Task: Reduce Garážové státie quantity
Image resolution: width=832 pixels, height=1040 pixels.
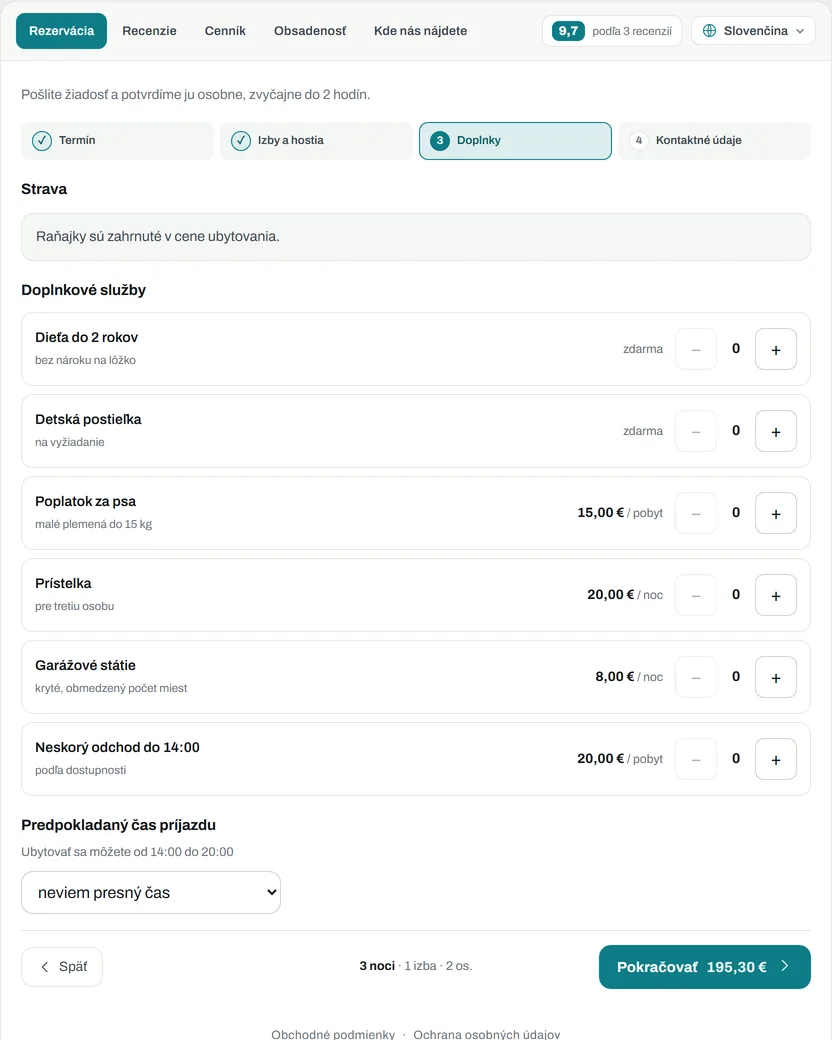Action: (696, 677)
